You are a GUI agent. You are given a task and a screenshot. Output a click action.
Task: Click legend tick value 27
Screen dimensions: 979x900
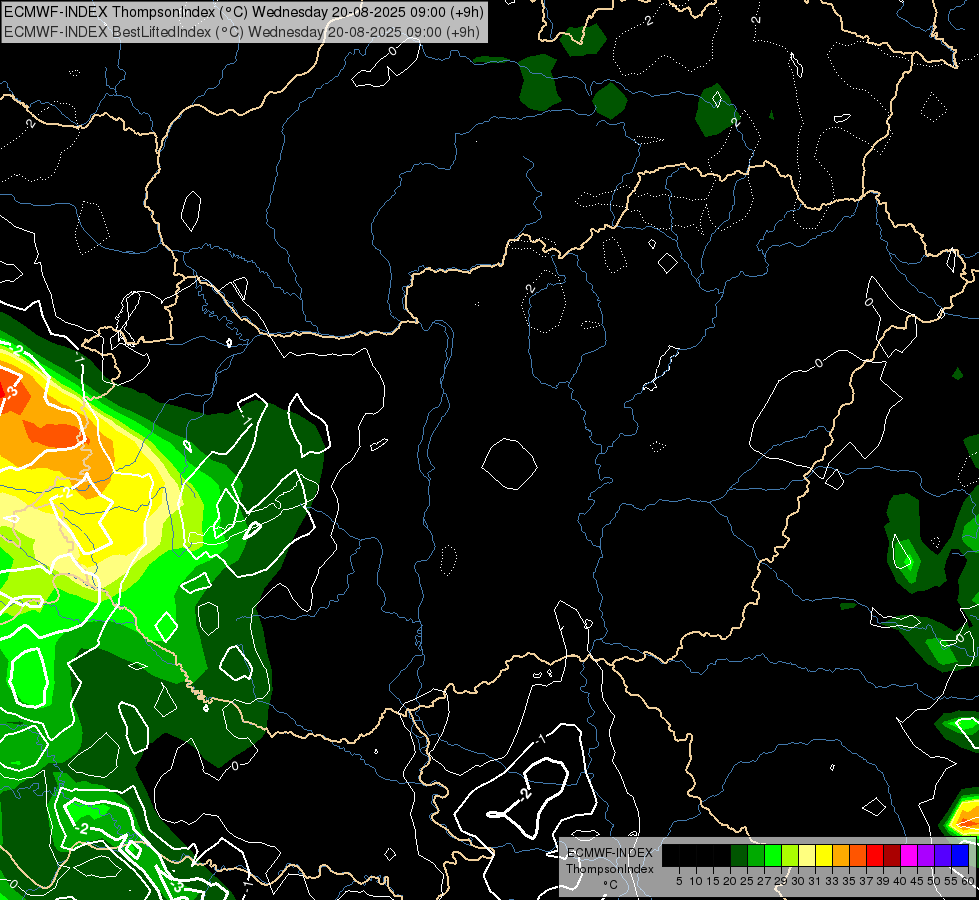(764, 881)
